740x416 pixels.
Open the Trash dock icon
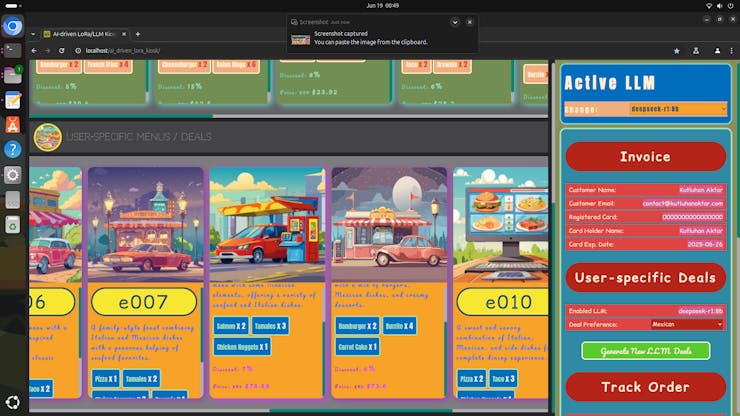[12, 224]
